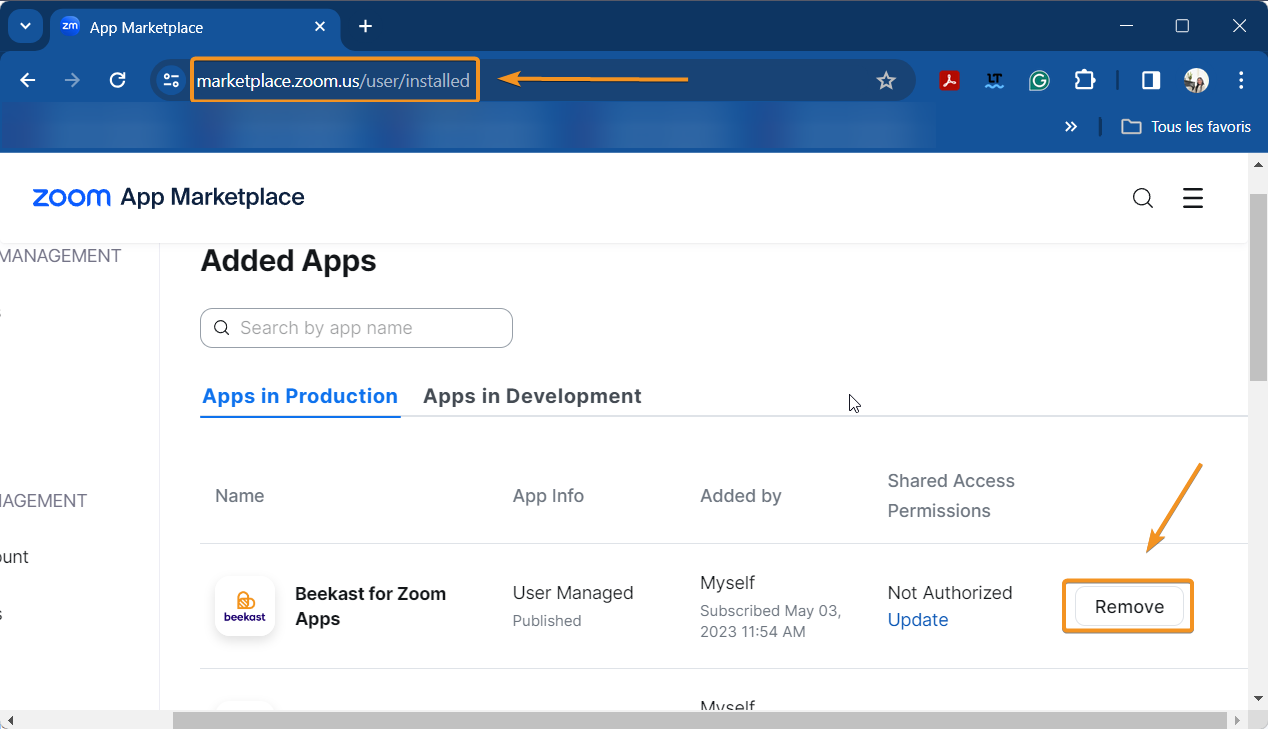Remove the Beekast for Zoom Apps
This screenshot has height=729, width=1268.
tap(1129, 607)
